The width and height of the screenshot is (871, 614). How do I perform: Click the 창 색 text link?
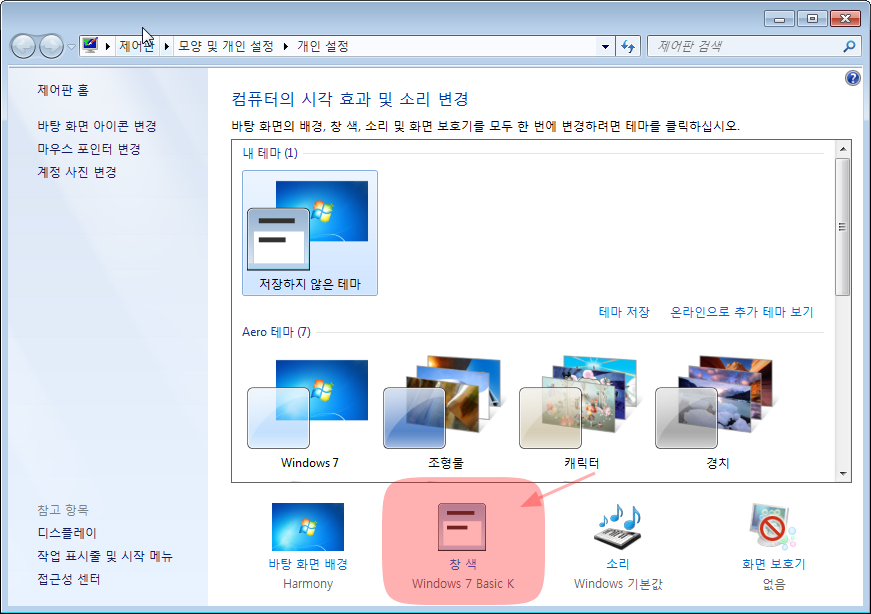463,565
